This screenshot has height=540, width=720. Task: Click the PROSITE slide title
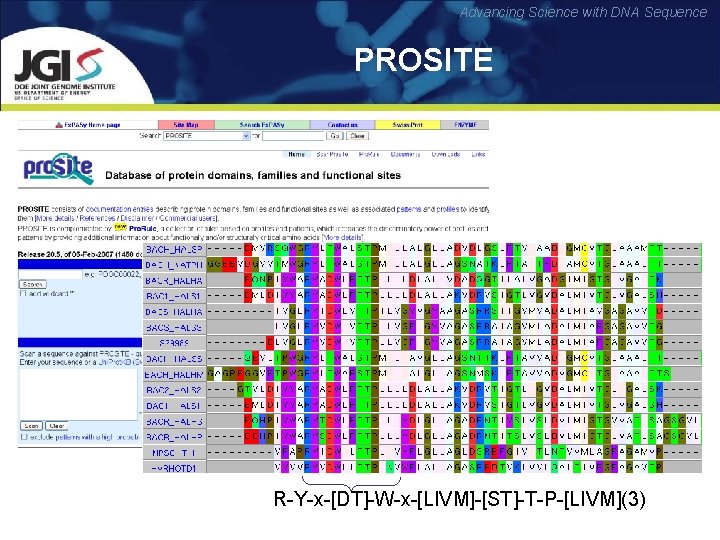[423, 60]
